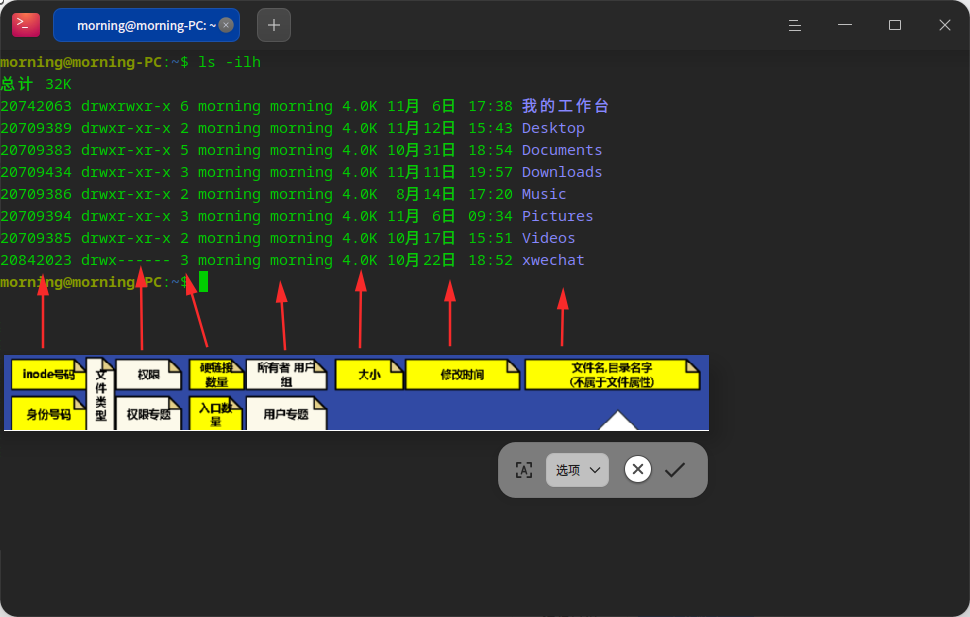The height and width of the screenshot is (617, 970).
Task: Click the Documents directory name
Action: [562, 150]
